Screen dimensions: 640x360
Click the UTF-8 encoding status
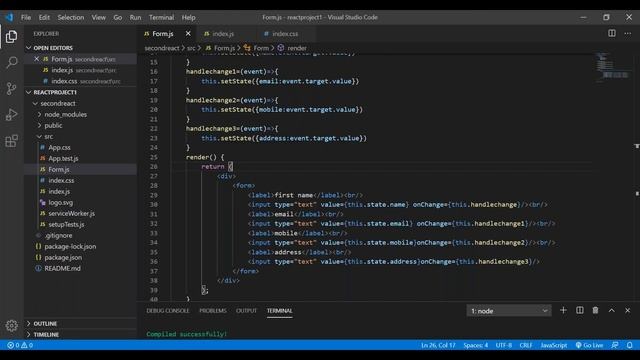(504, 345)
